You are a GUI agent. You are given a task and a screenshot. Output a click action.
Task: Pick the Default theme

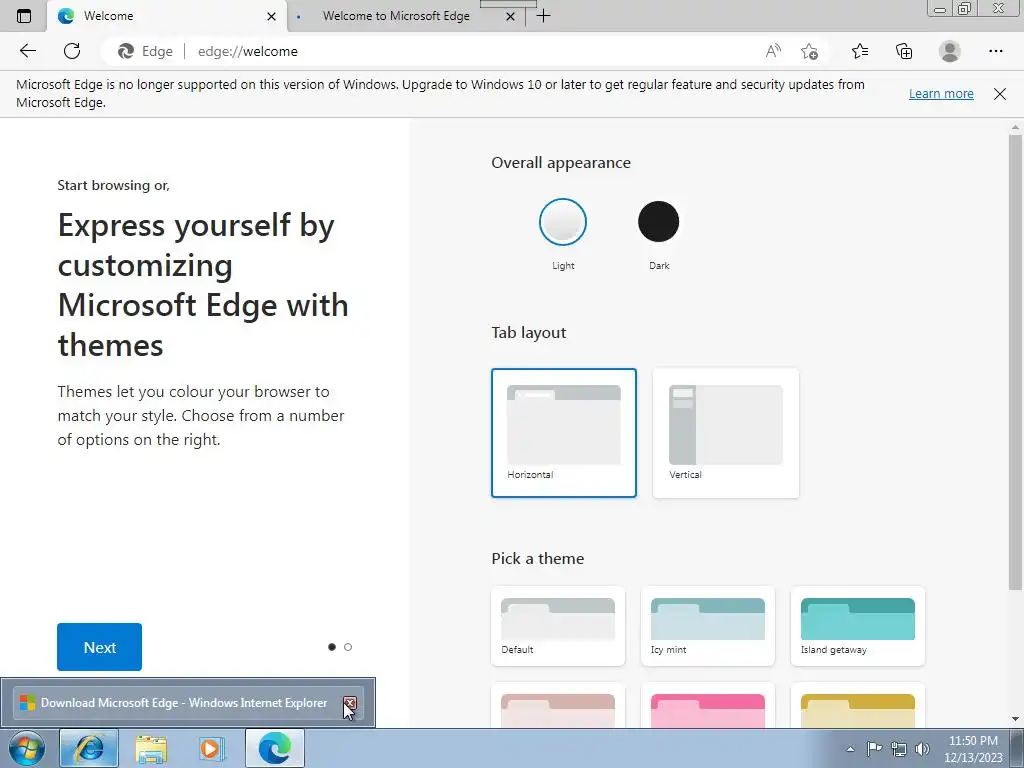tap(558, 626)
